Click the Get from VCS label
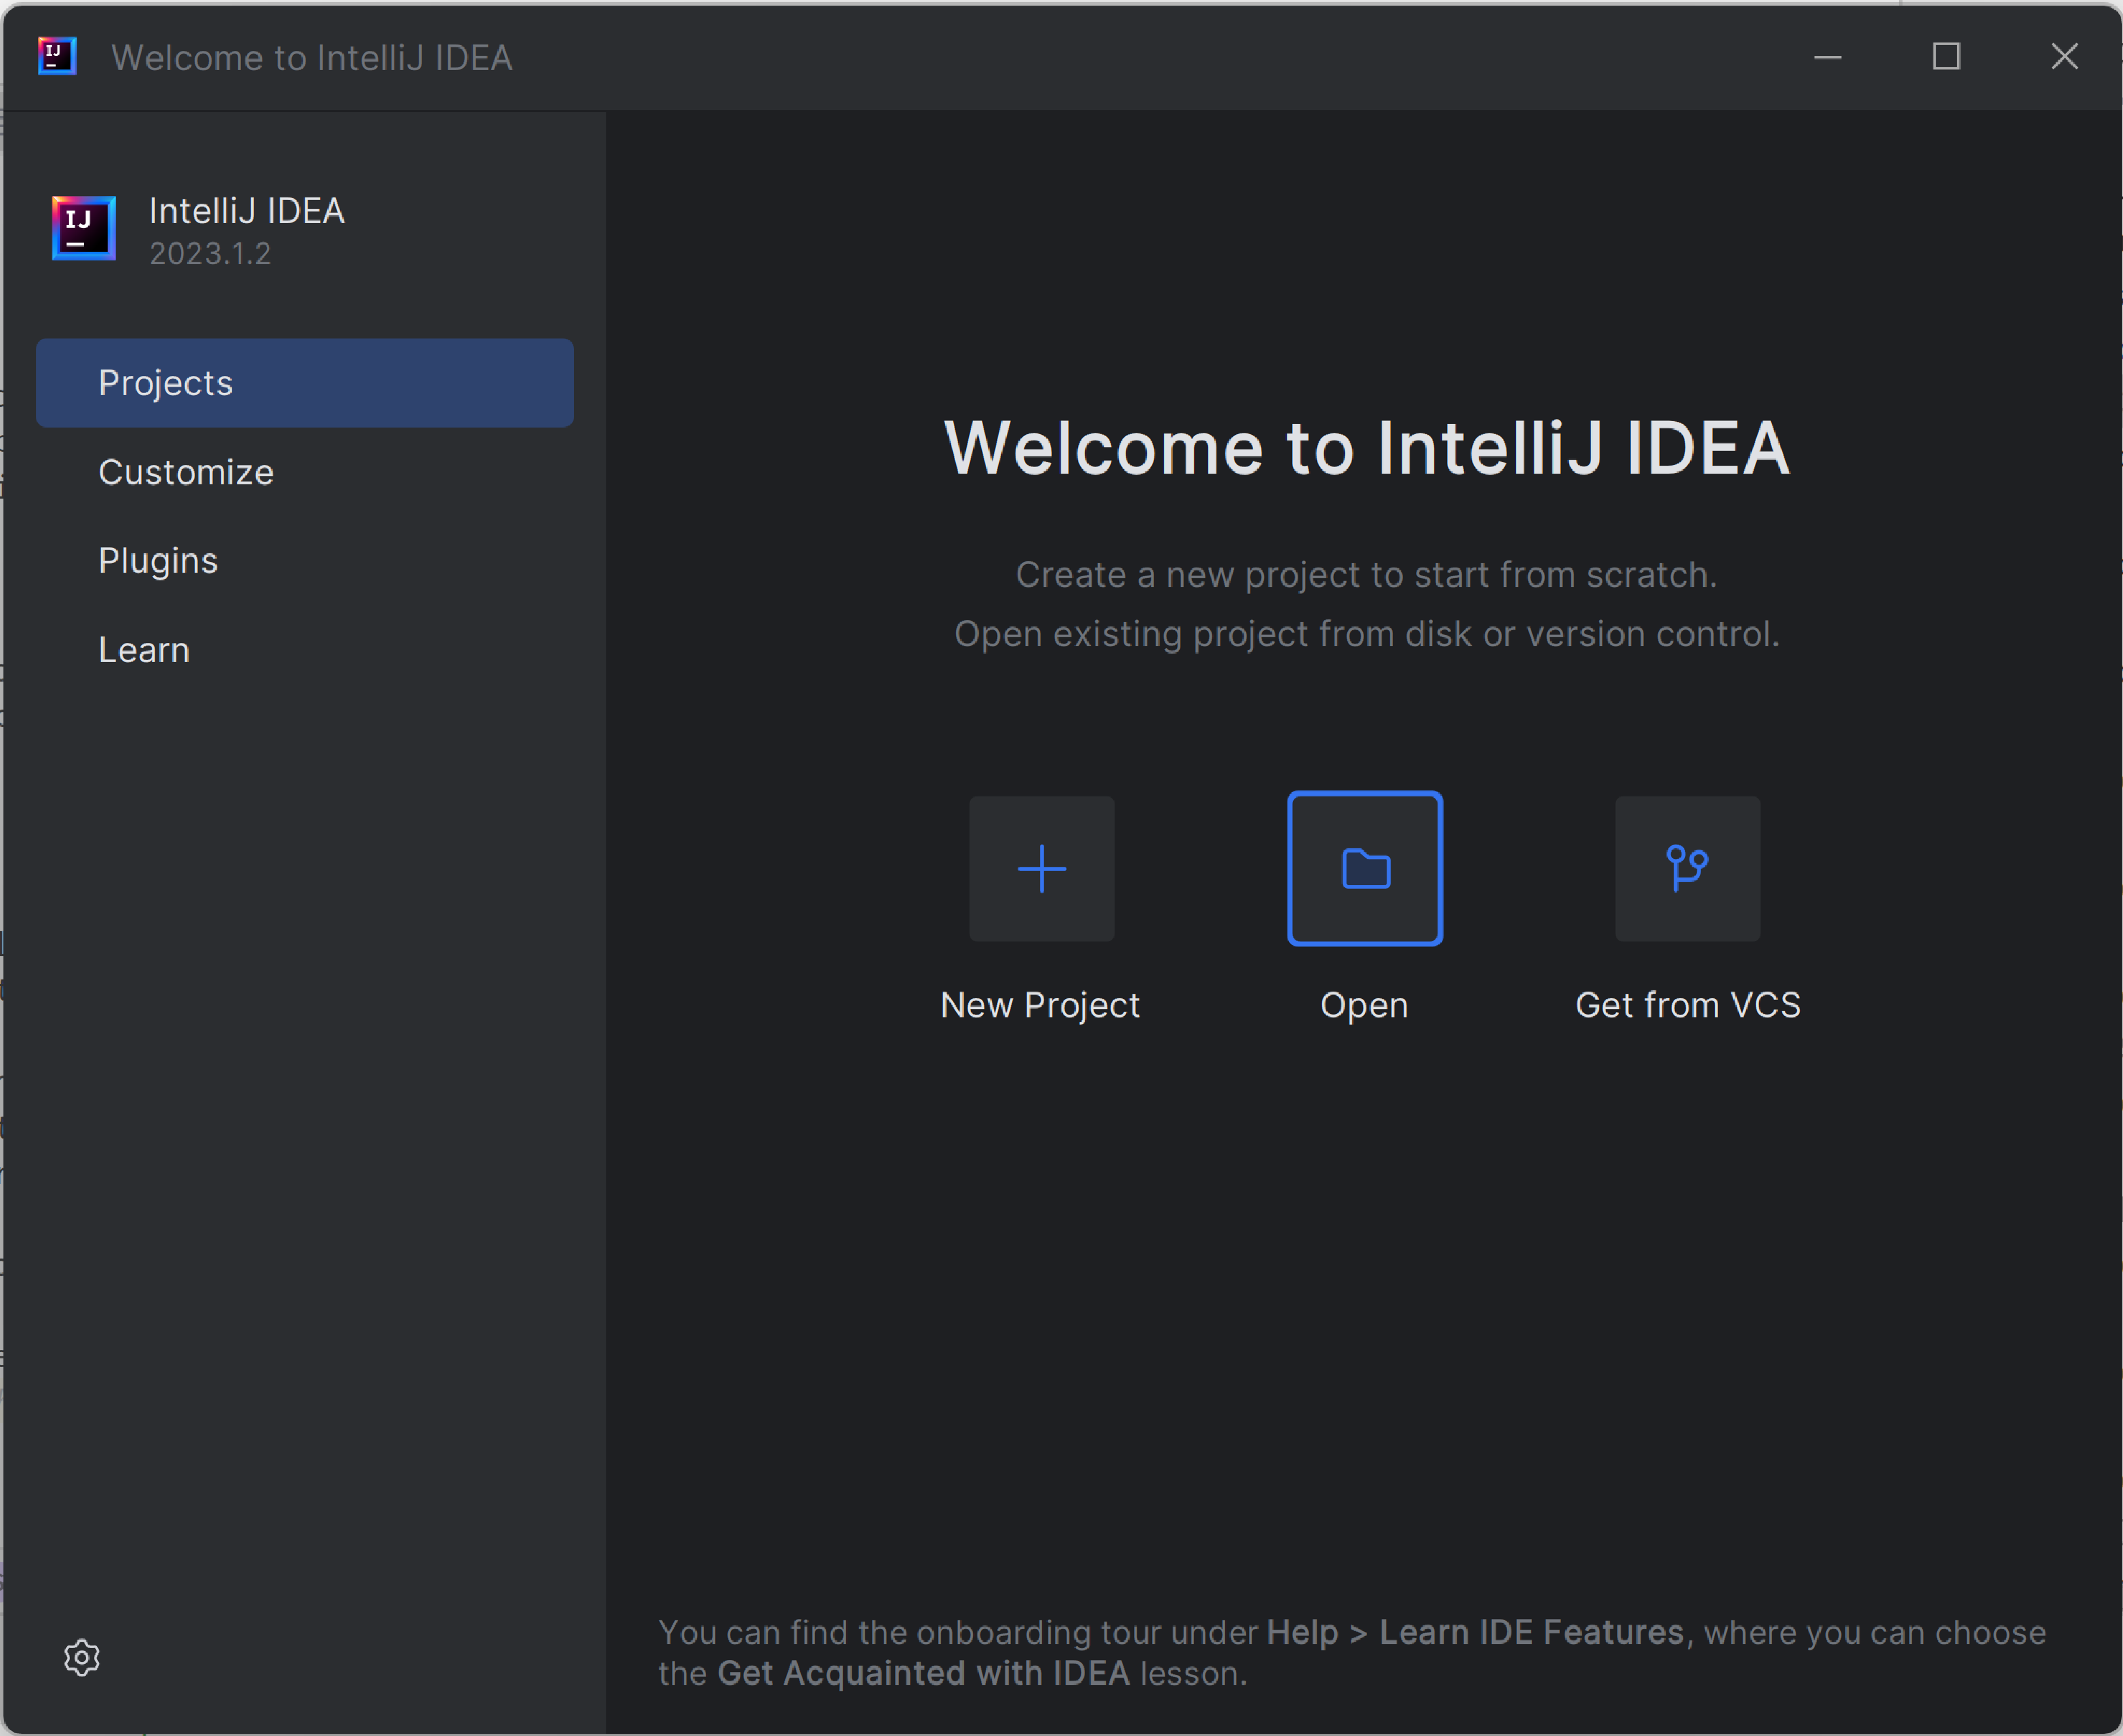Screen dimensions: 2123x1736 [1687, 1005]
